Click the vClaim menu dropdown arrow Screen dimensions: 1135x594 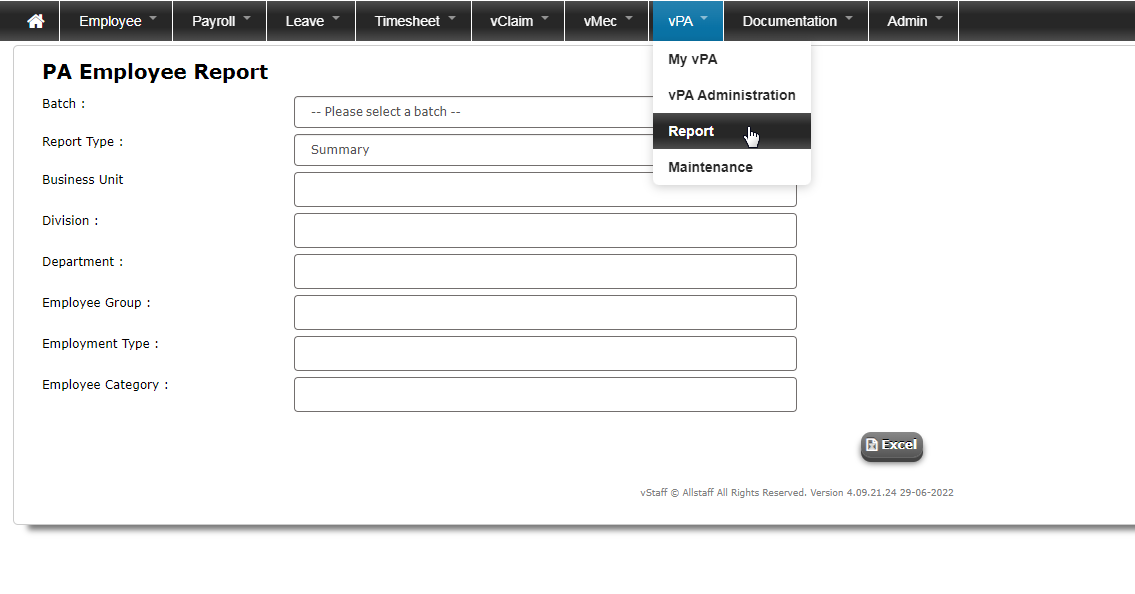[x=545, y=18]
